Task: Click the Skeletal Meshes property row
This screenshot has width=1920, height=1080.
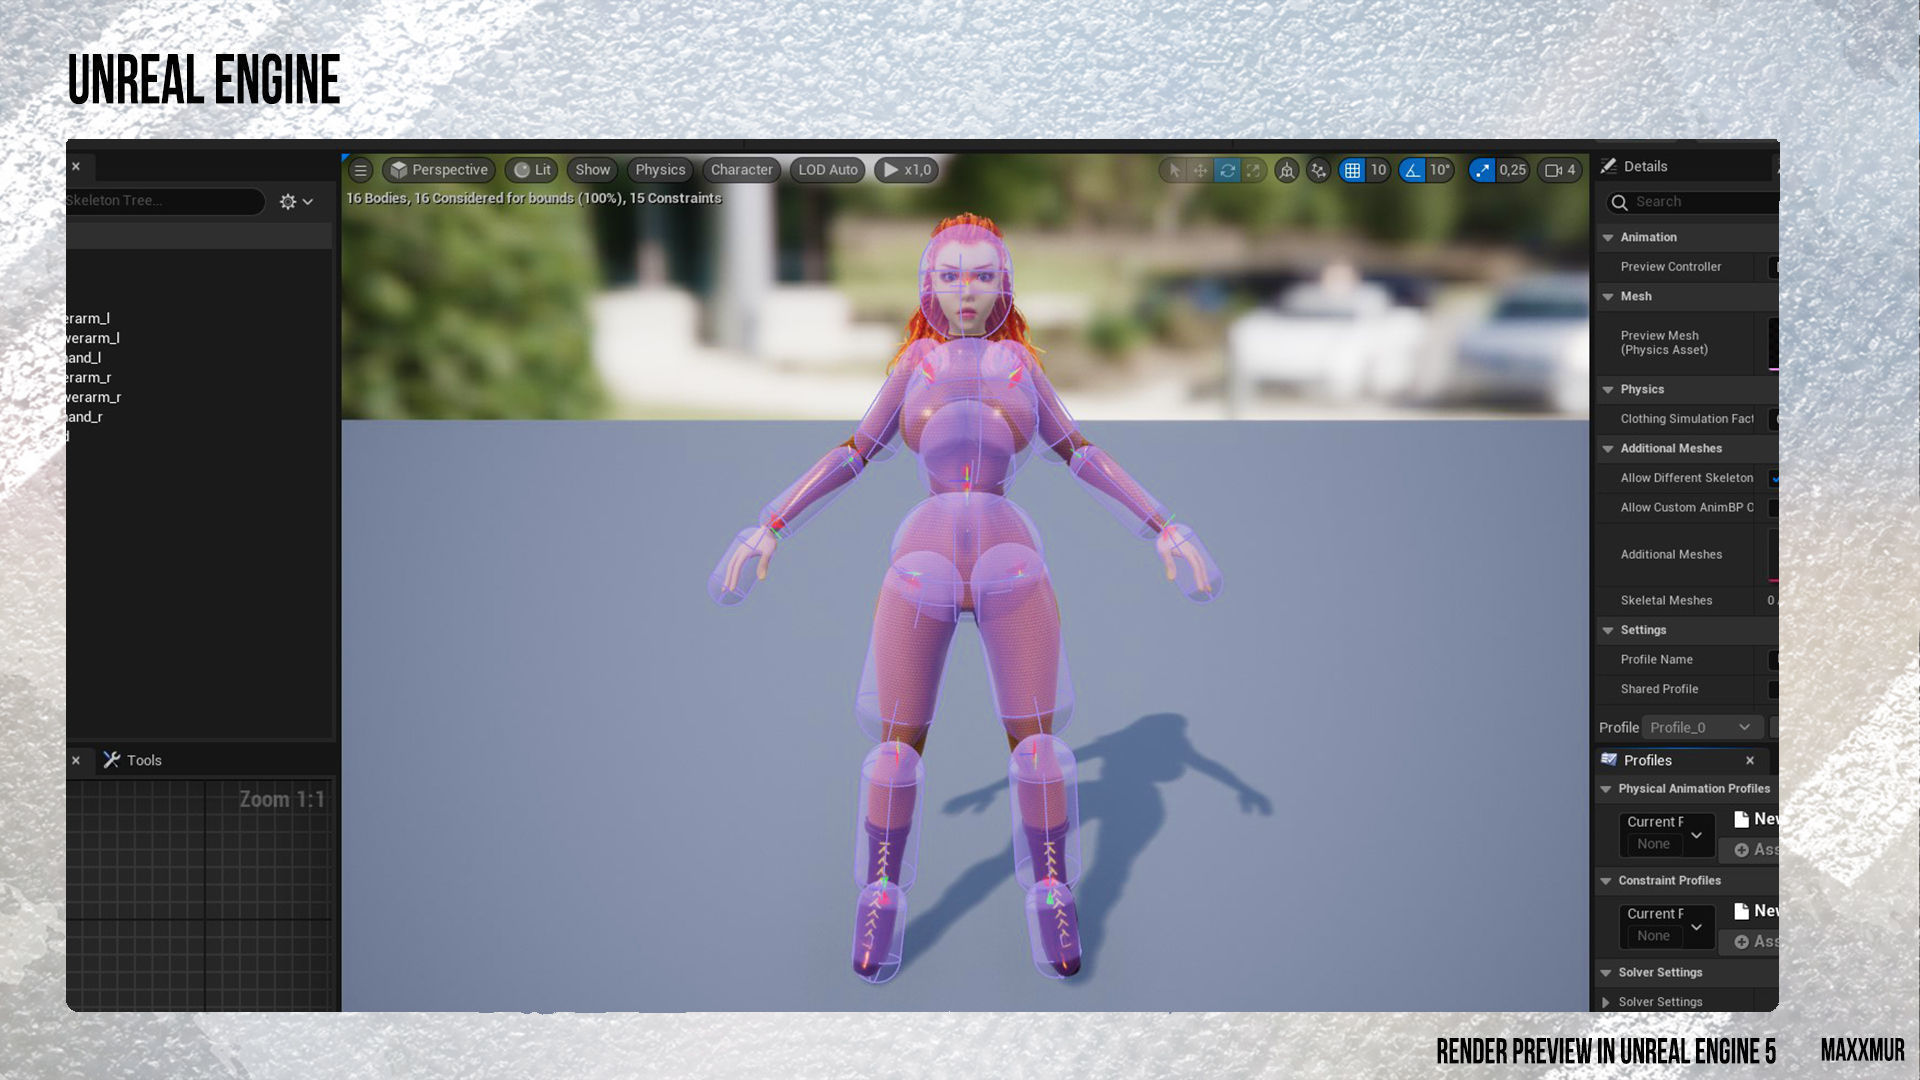Action: coord(1686,601)
